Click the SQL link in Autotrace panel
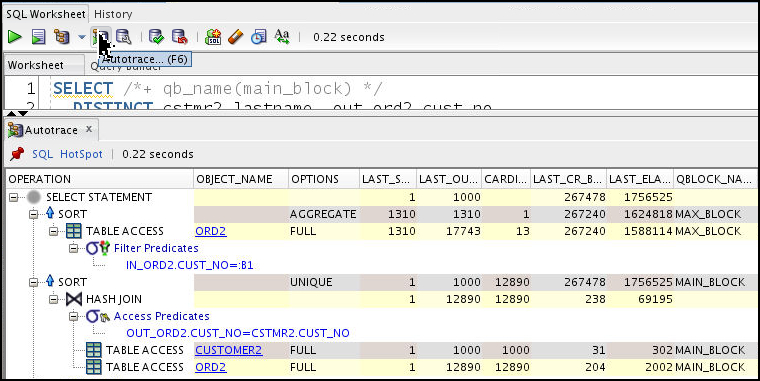 point(42,154)
